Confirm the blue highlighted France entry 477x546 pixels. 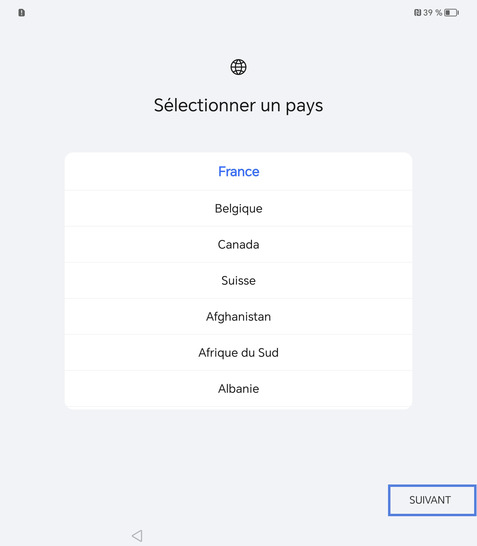coord(238,171)
